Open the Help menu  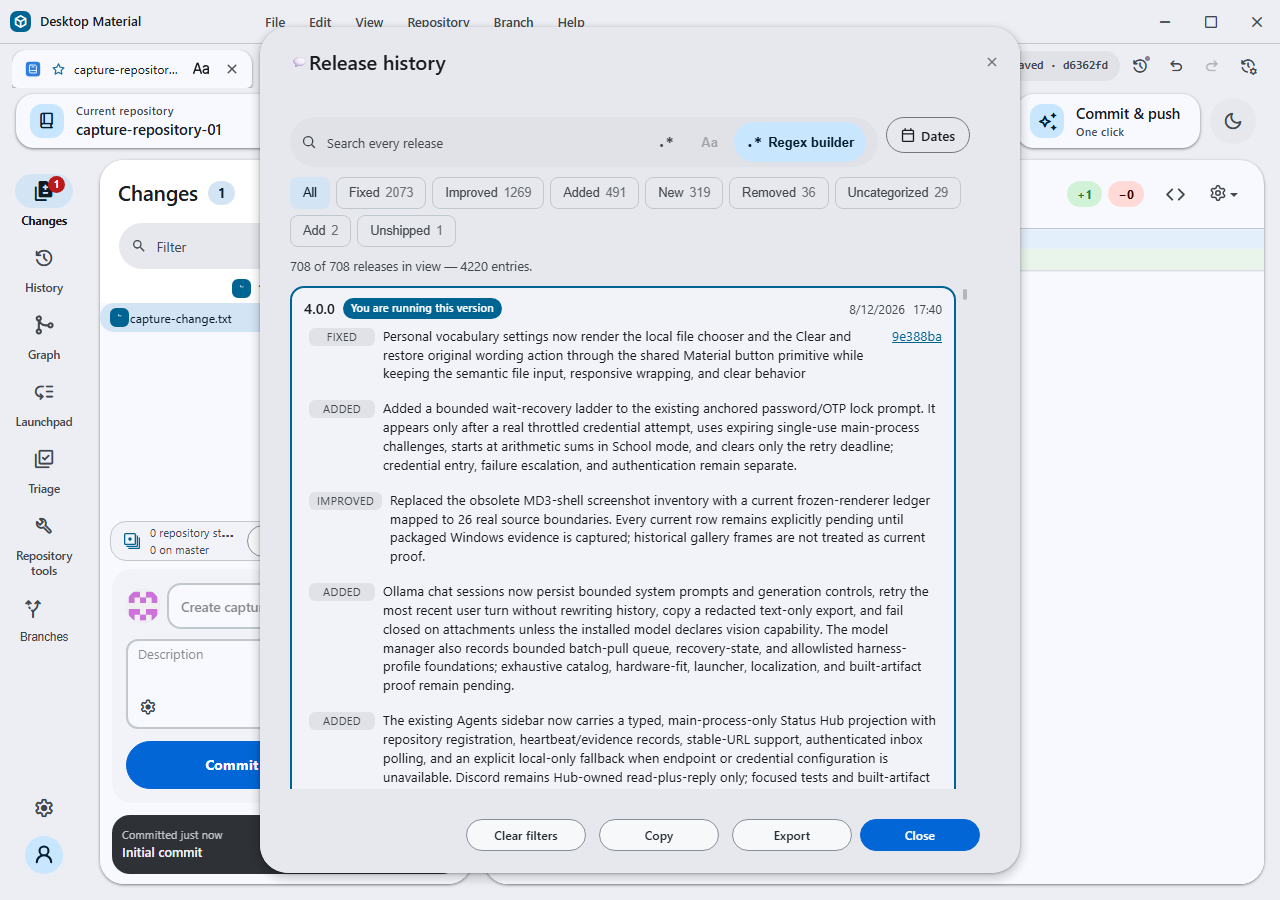click(x=571, y=22)
